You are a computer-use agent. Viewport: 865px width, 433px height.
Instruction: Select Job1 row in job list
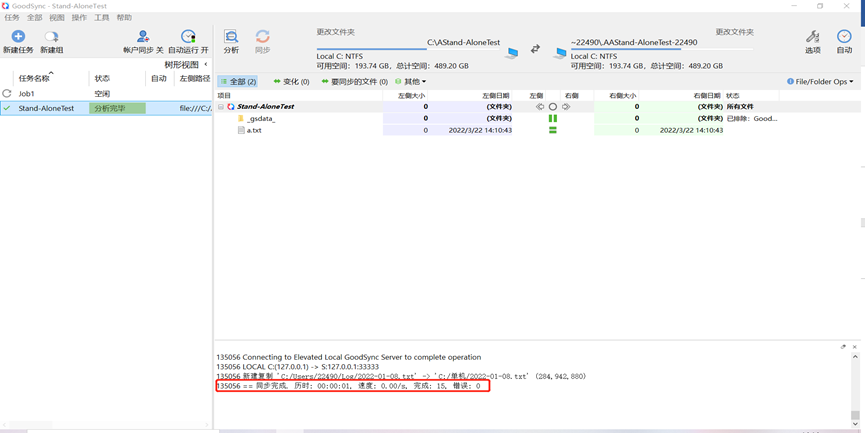106,94
